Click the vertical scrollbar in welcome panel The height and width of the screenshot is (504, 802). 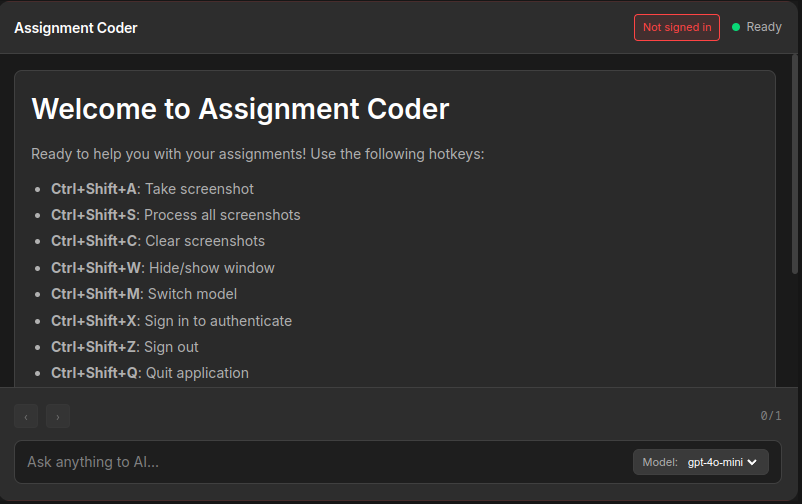[x=795, y=164]
